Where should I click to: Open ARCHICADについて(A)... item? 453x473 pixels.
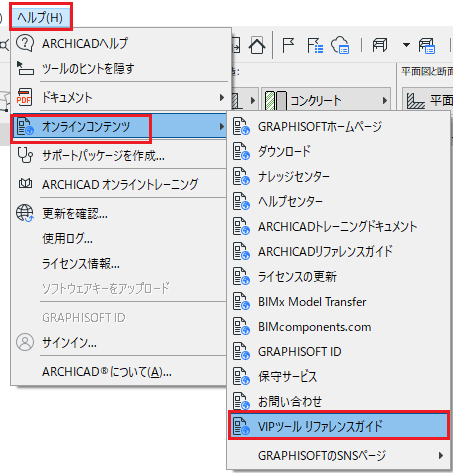tap(120, 372)
